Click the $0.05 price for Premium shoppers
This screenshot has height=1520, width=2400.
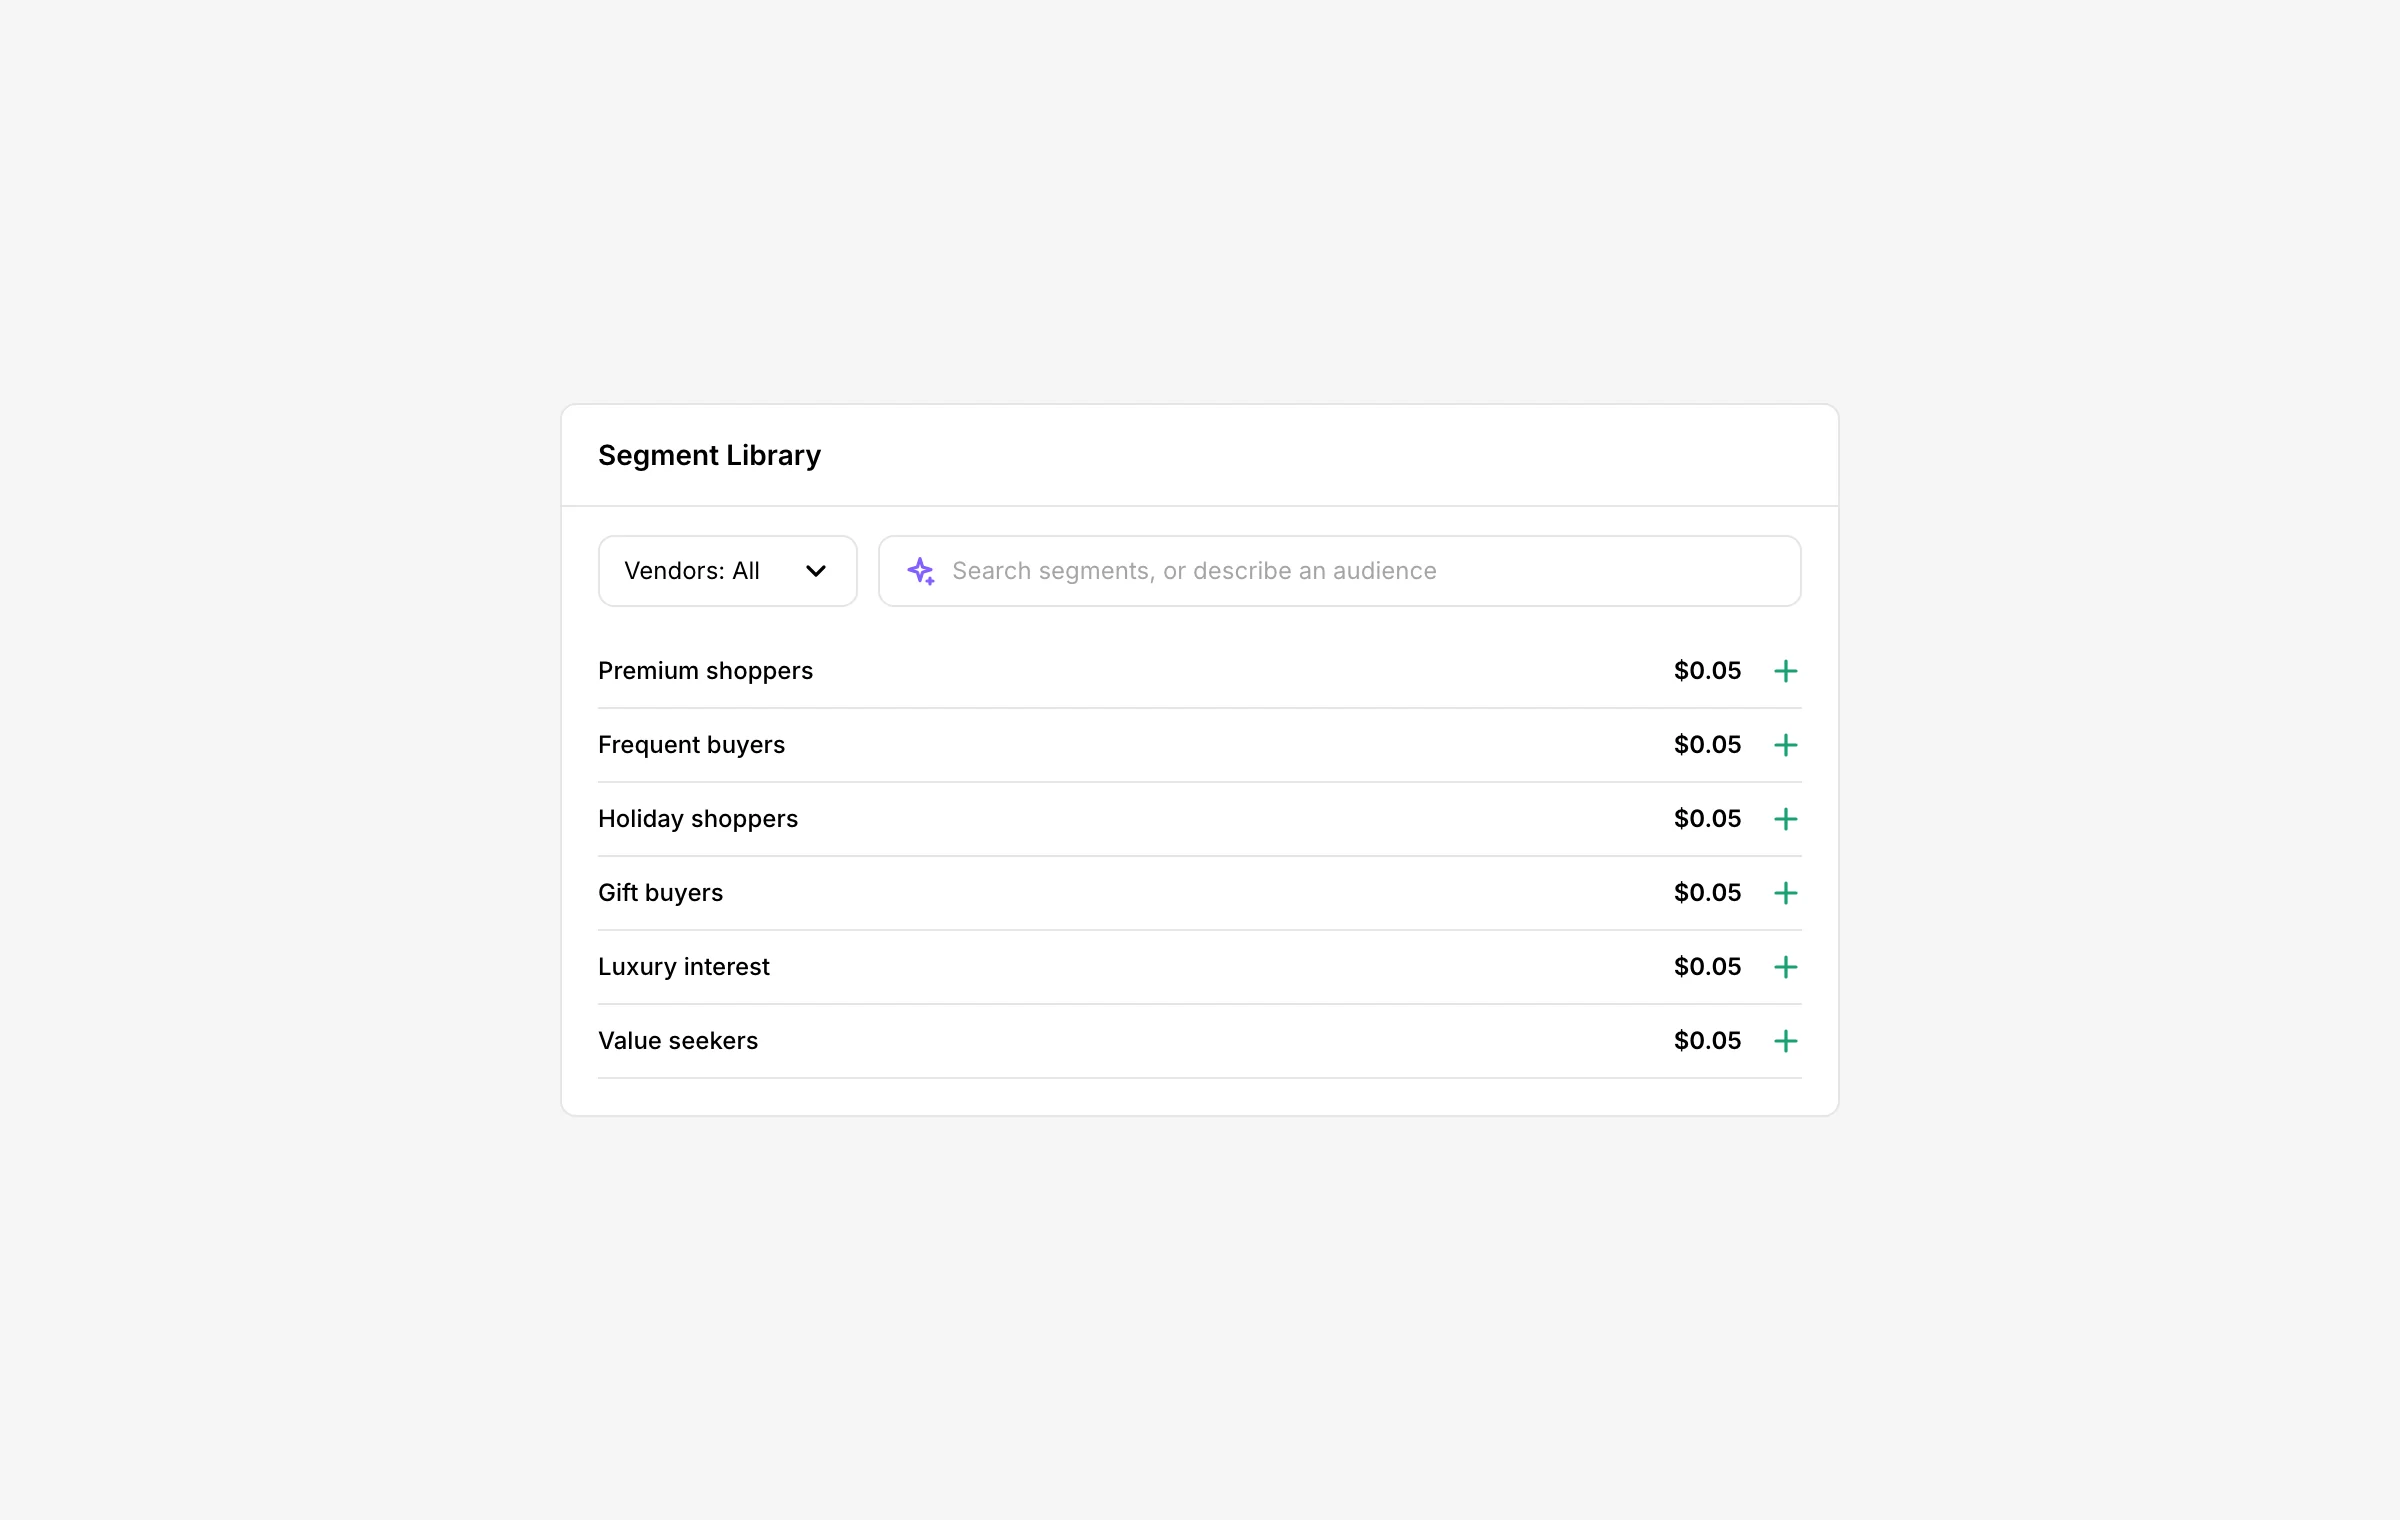point(1708,671)
